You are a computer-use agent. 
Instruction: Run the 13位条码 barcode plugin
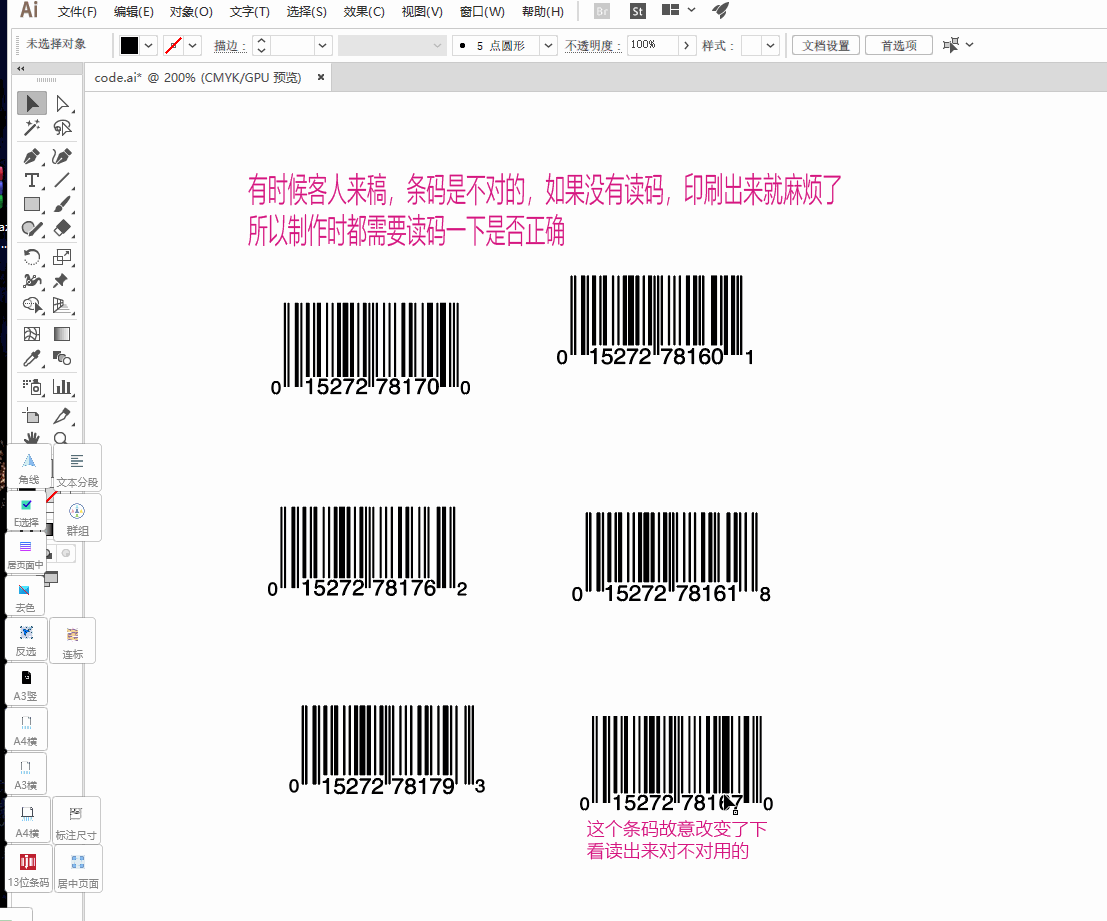28,869
